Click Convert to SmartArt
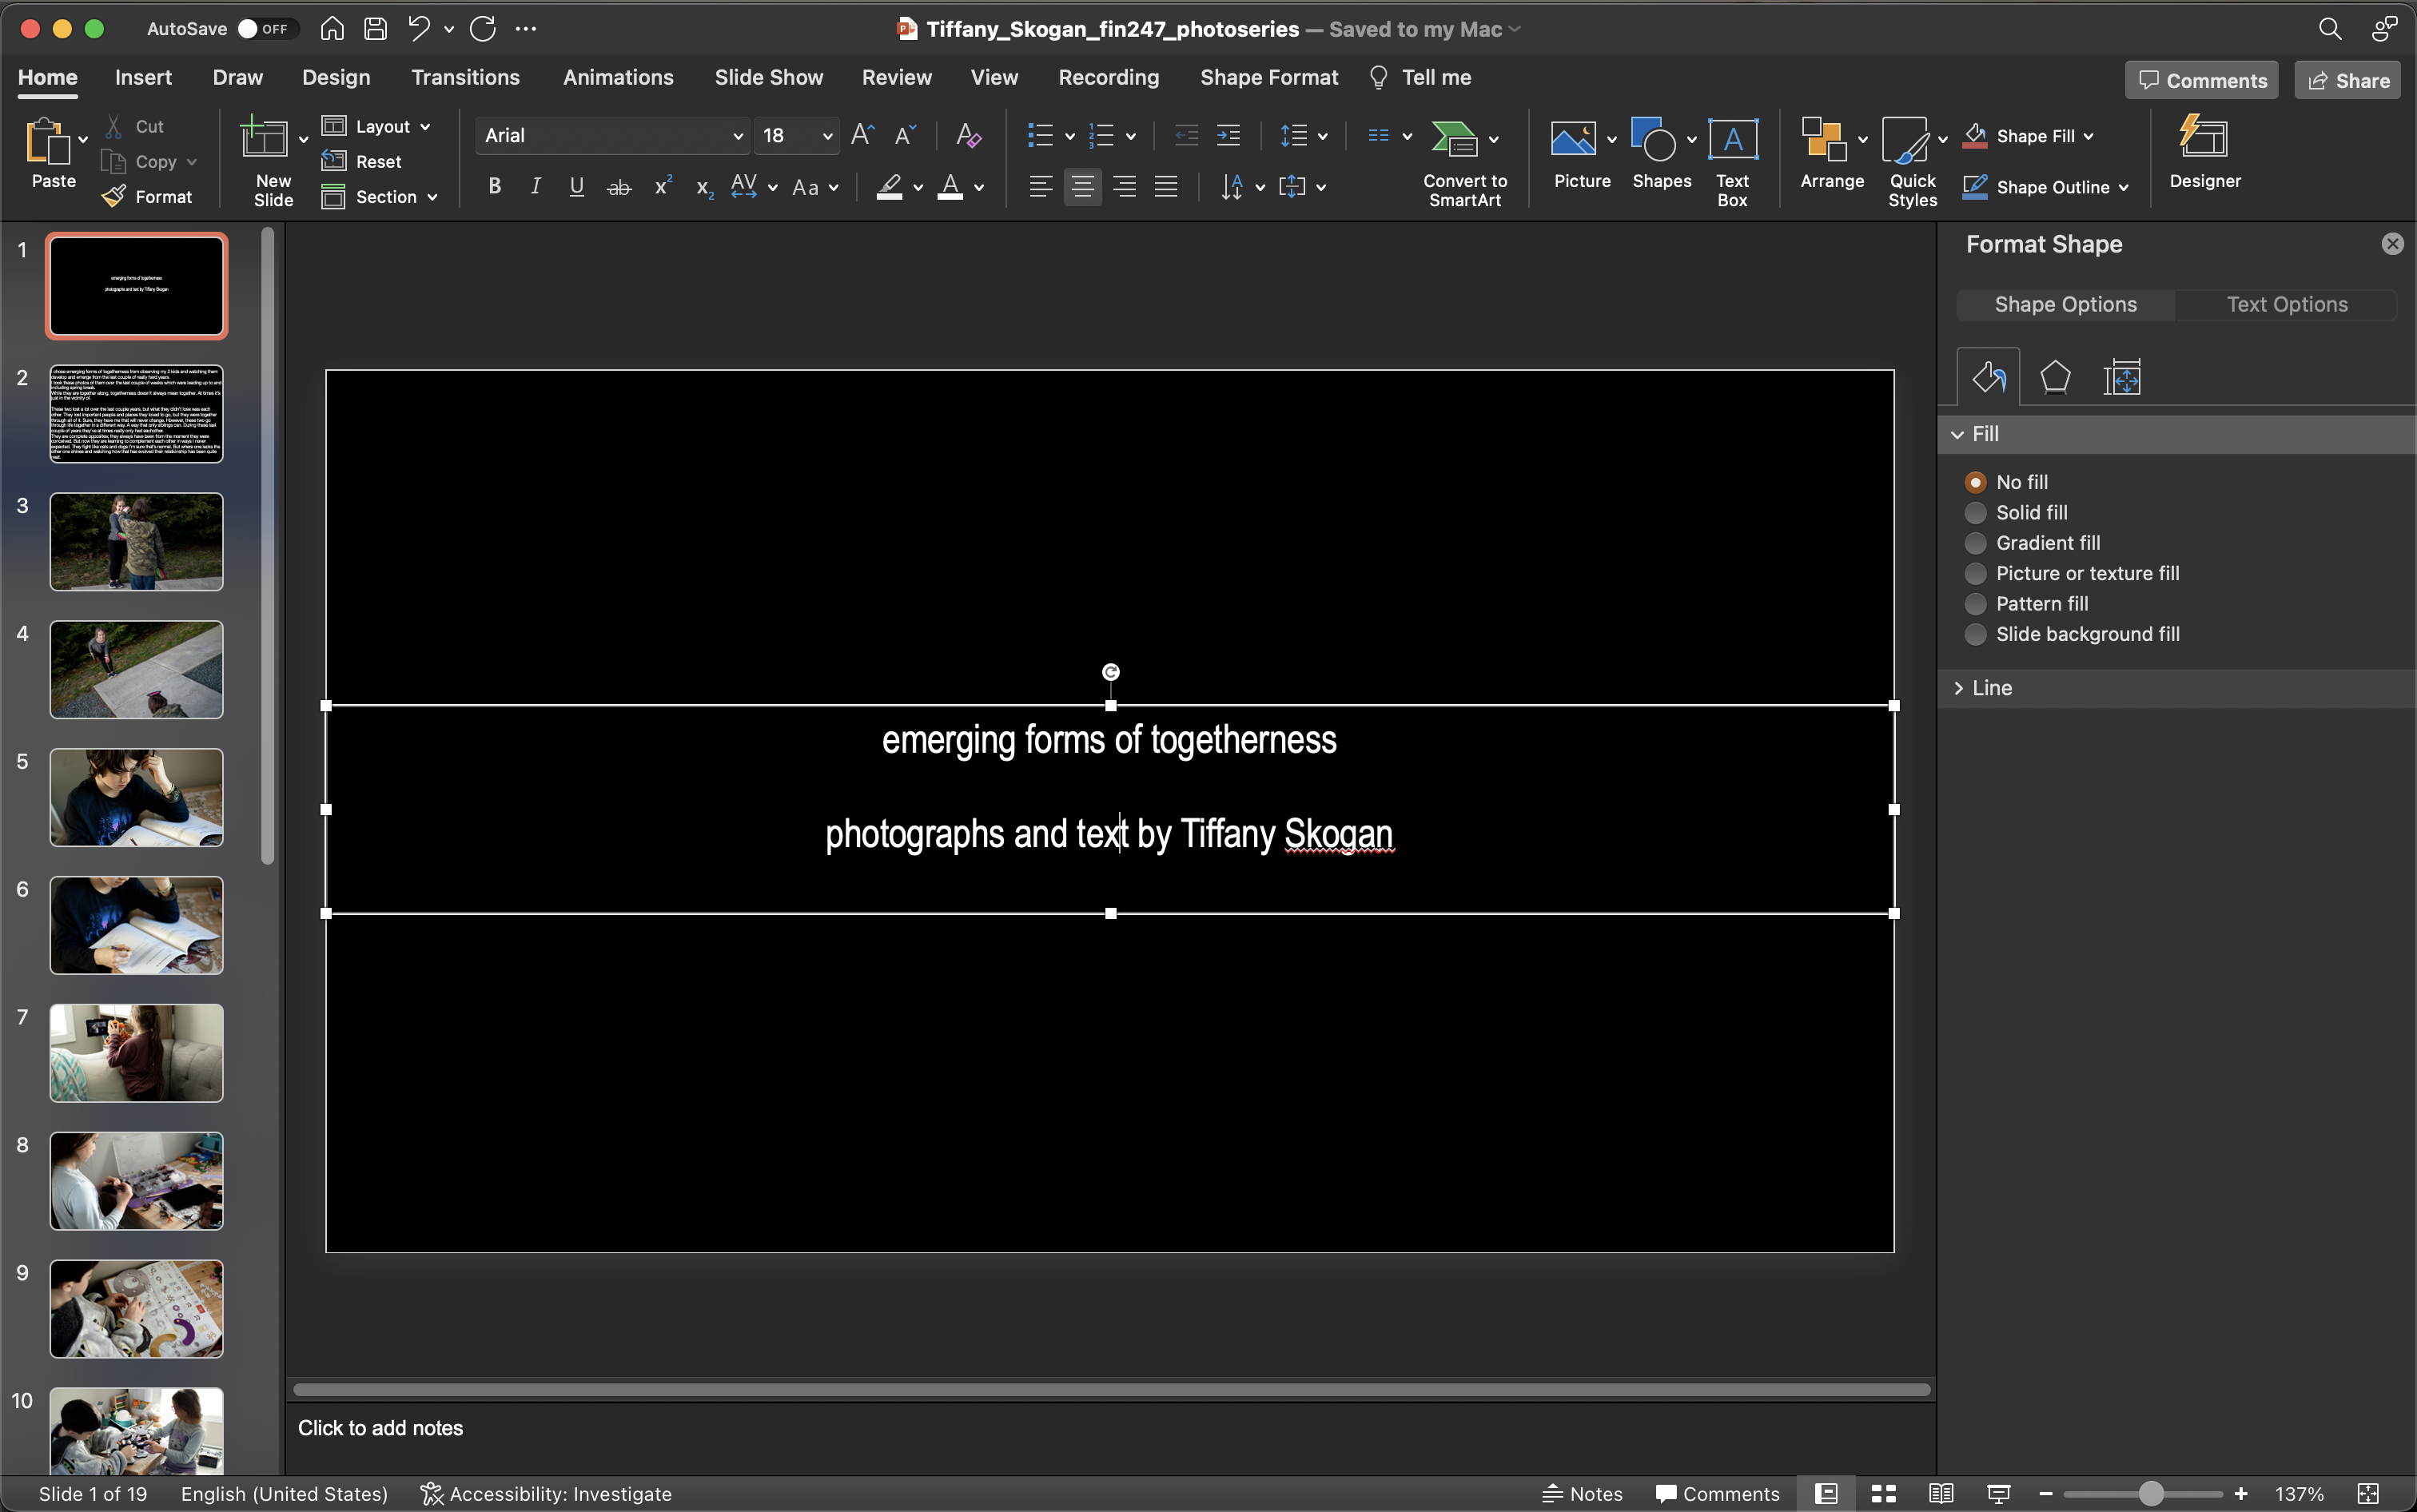Image resolution: width=2417 pixels, height=1512 pixels. [1464, 162]
